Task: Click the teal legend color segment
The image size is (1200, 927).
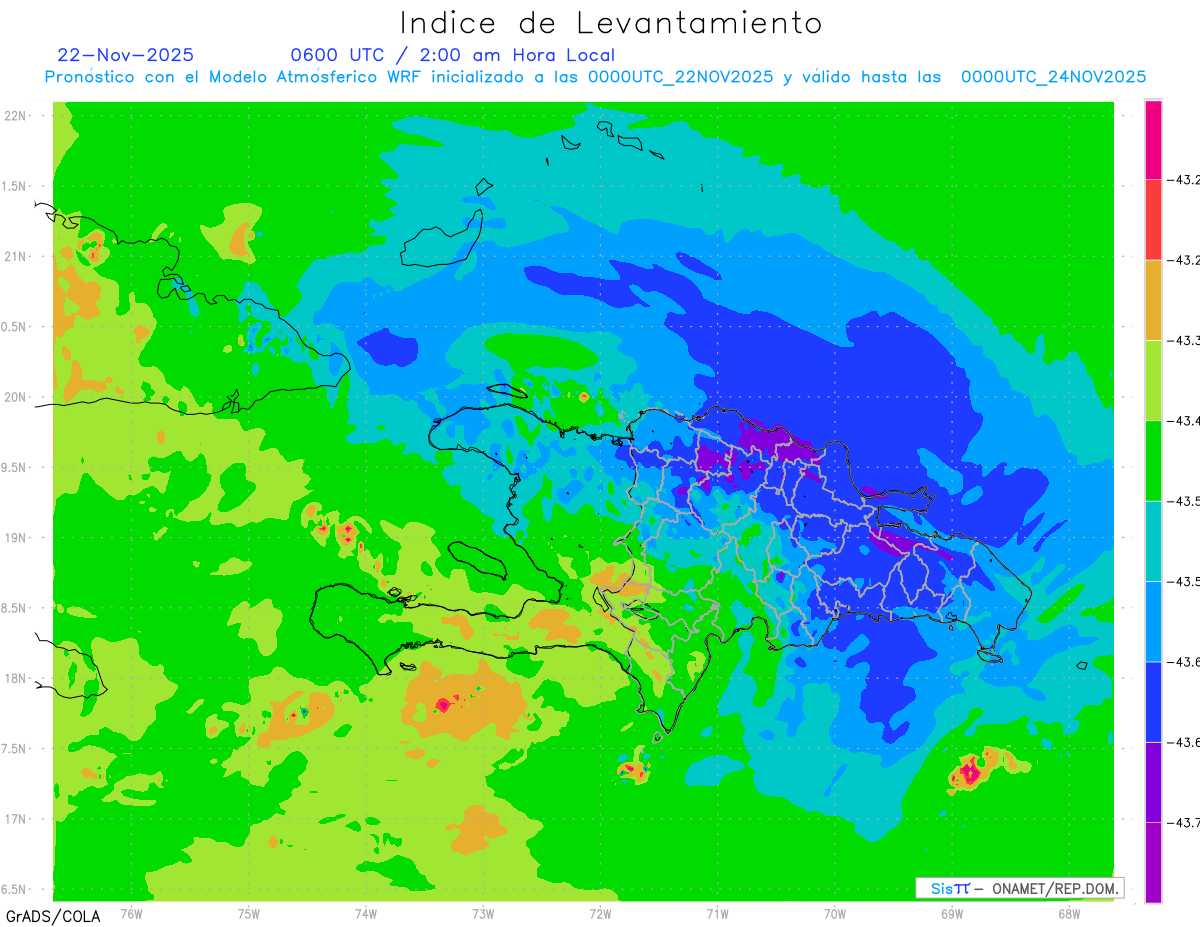Action: (1153, 541)
